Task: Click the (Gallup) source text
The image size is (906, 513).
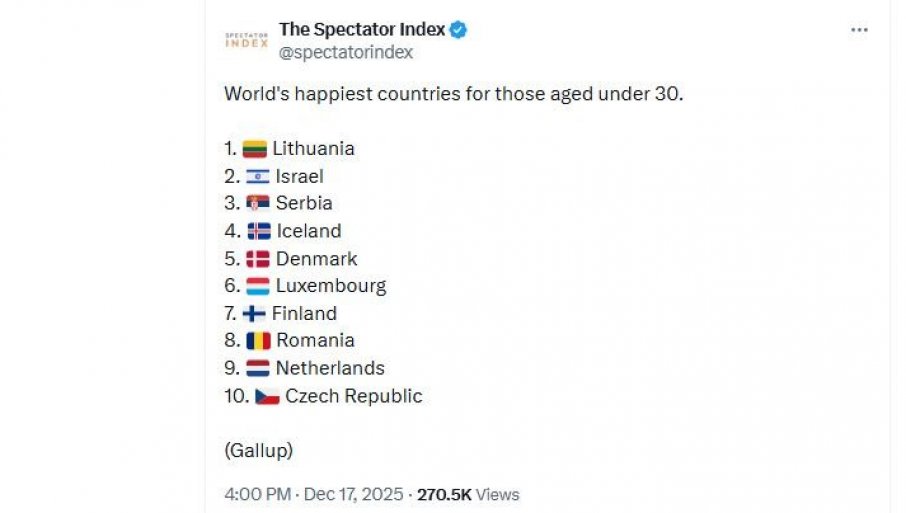Action: [258, 450]
